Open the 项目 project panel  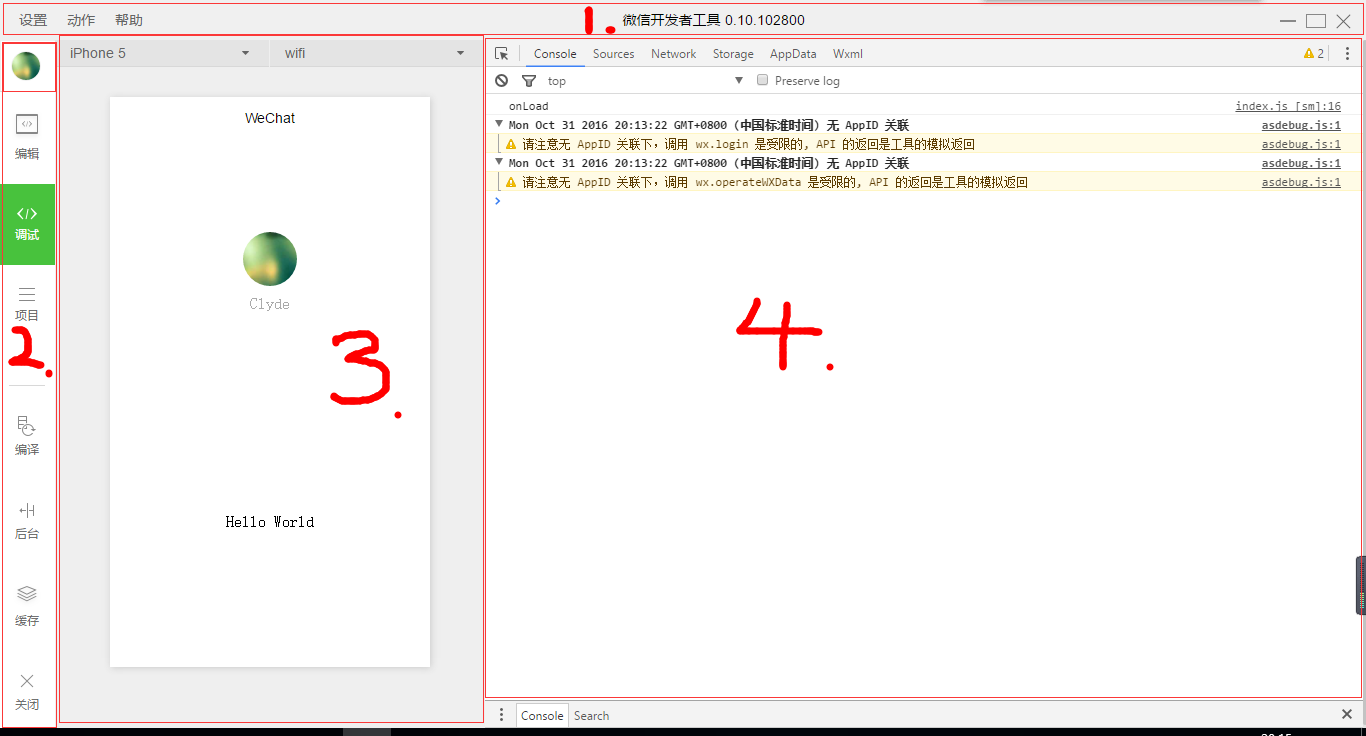27,304
